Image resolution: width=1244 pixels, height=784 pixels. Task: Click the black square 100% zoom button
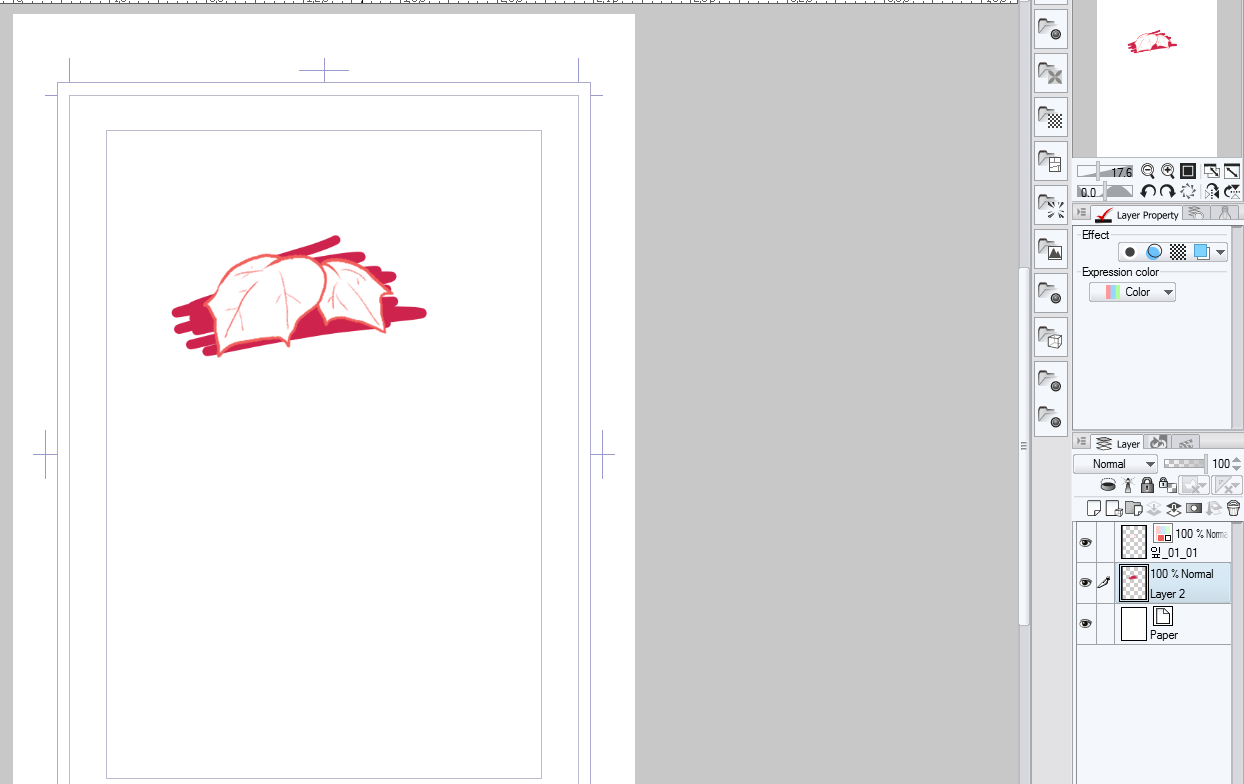(x=1187, y=171)
